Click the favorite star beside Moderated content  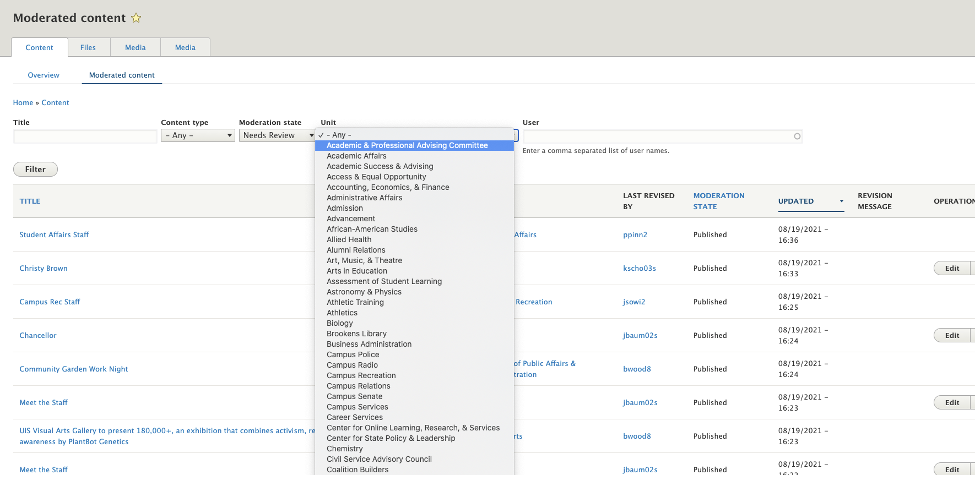tap(136, 18)
